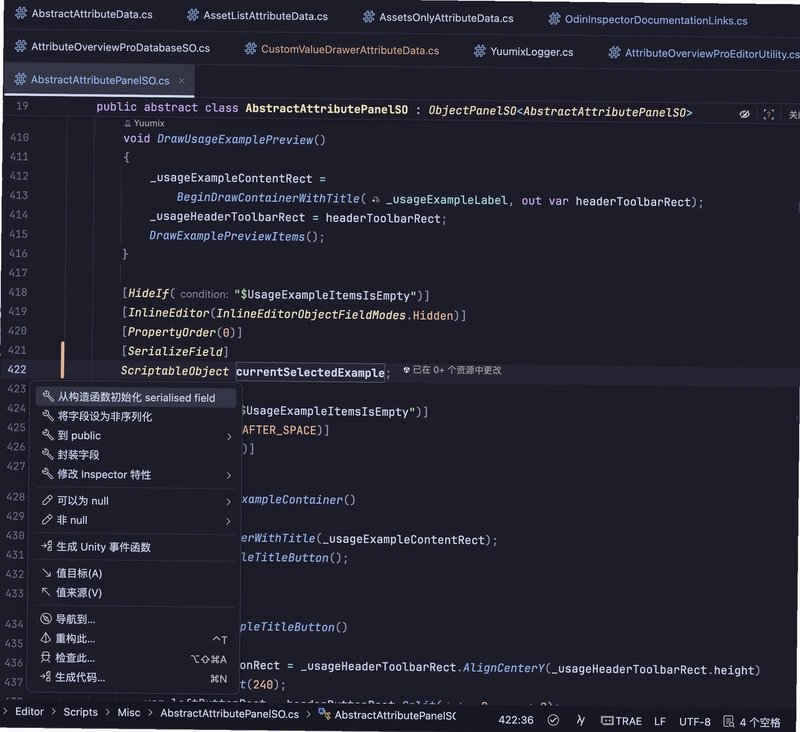
Task: Click refactor icon beside '重构此...'
Action: (x=46, y=638)
